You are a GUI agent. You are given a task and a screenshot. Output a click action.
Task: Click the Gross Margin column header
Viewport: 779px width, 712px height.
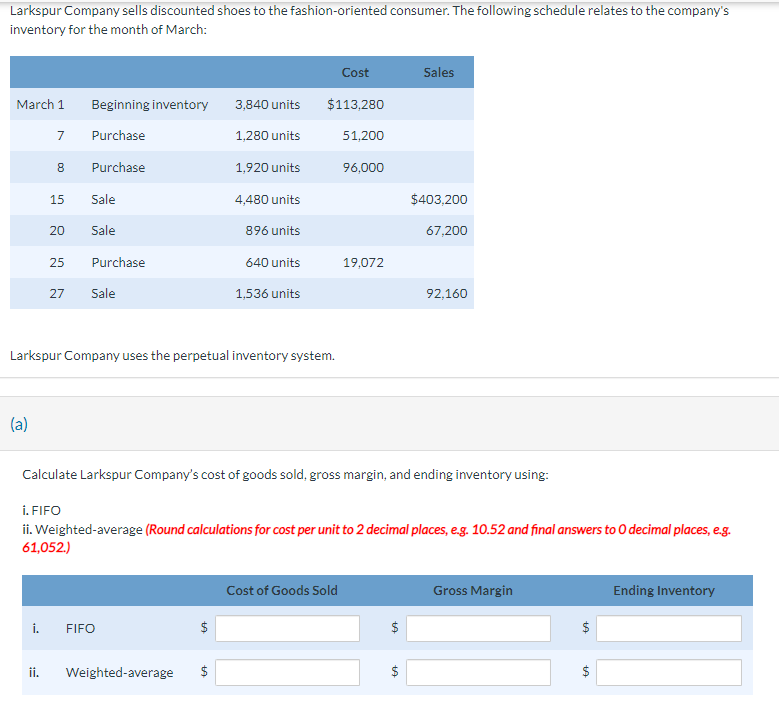(472, 590)
